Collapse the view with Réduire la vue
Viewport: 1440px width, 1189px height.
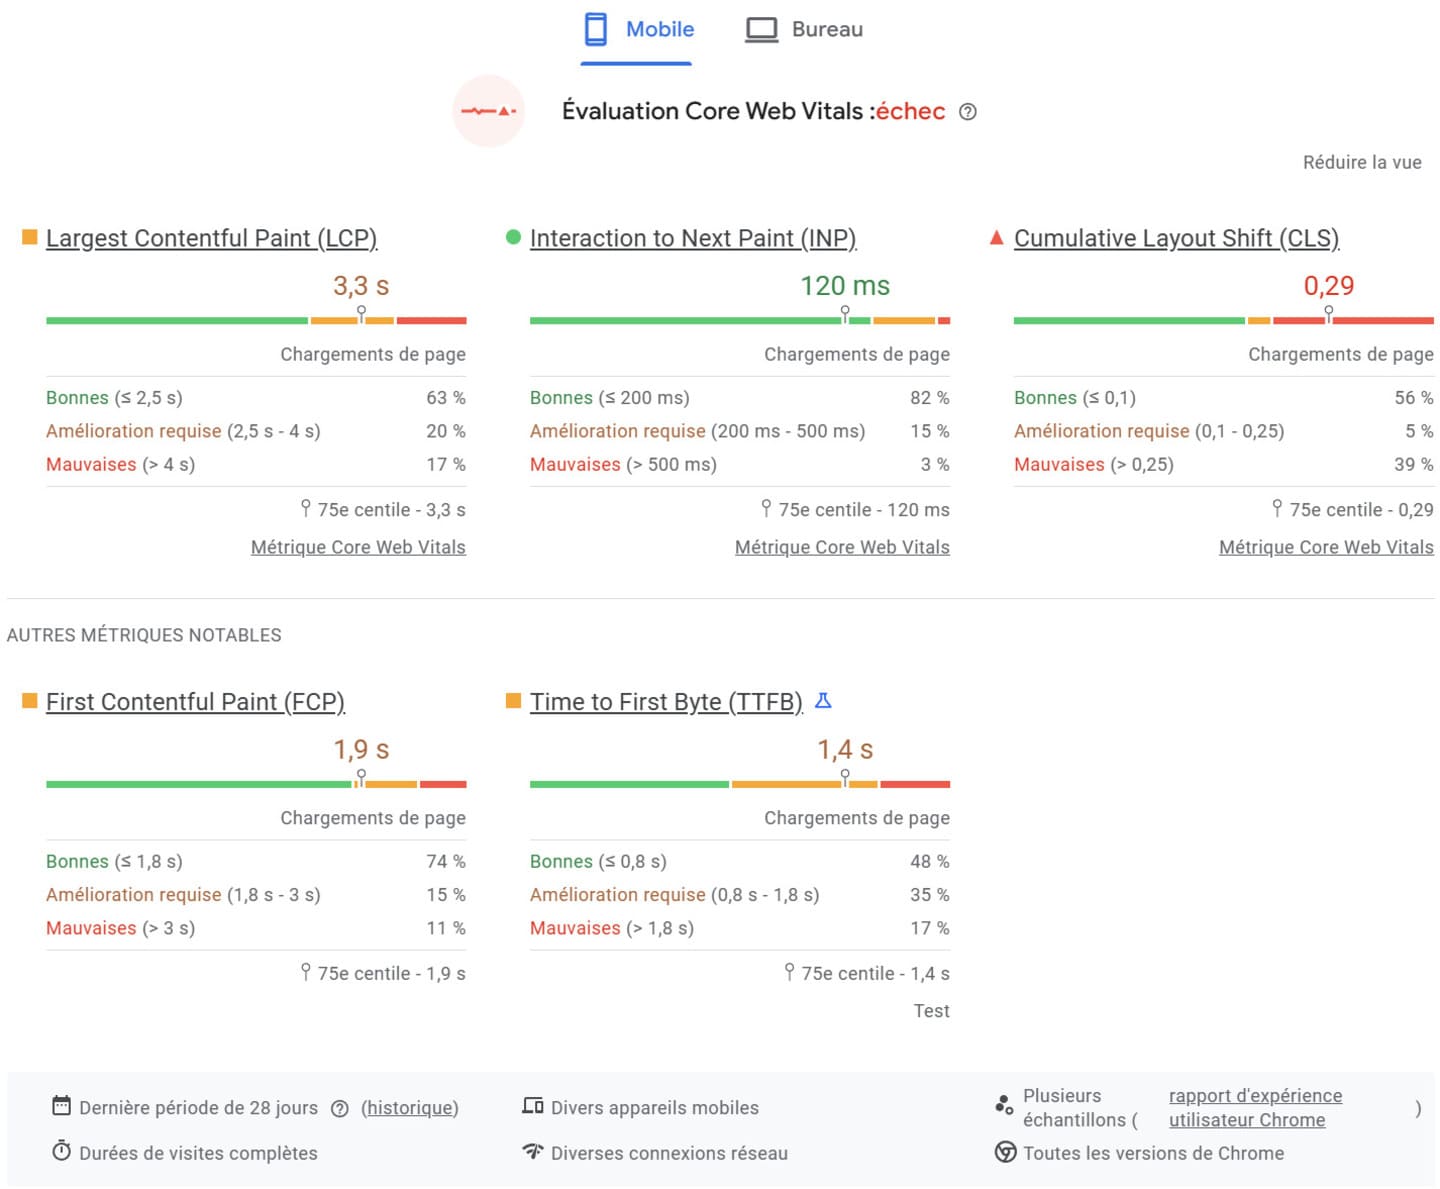coord(1361,162)
